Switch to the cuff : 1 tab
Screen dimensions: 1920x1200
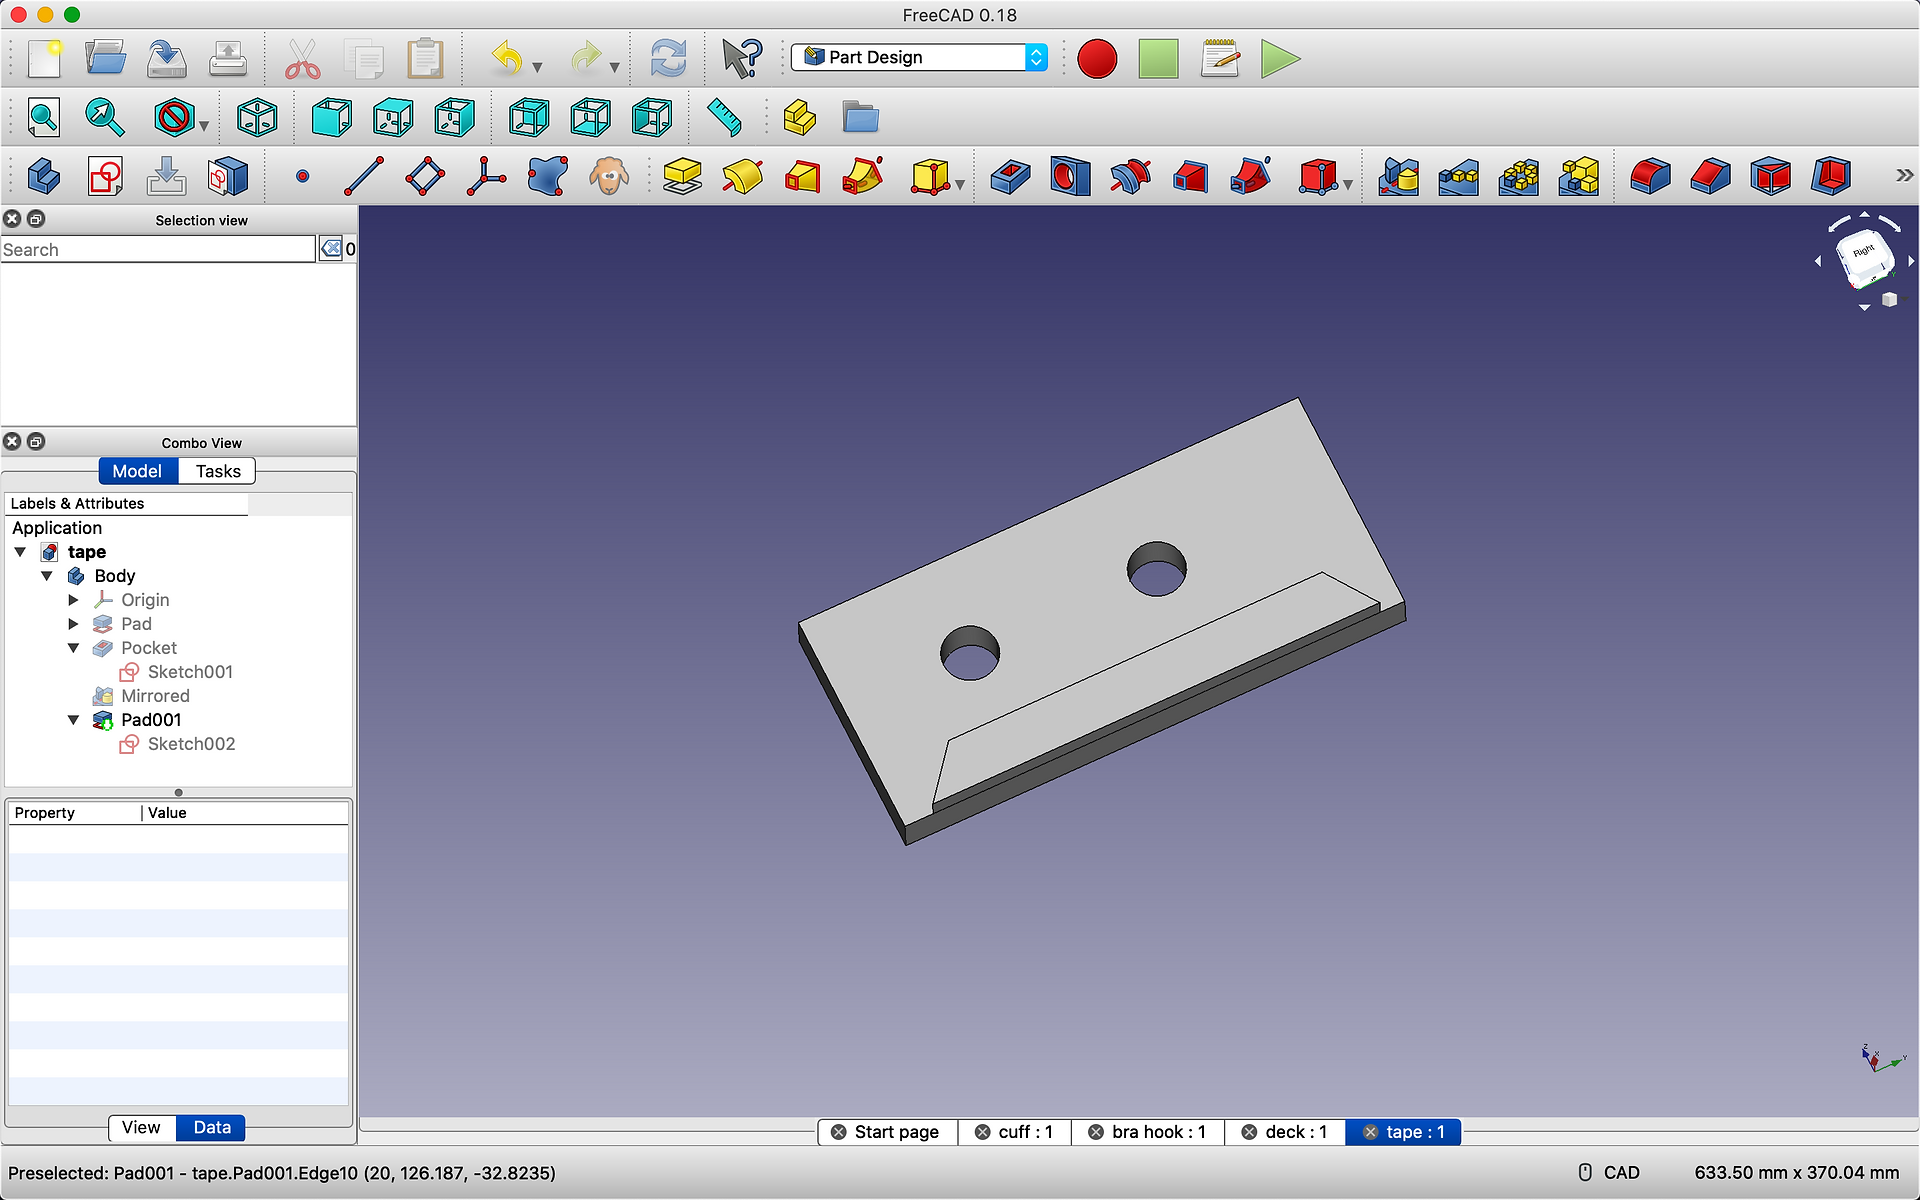1015,1132
